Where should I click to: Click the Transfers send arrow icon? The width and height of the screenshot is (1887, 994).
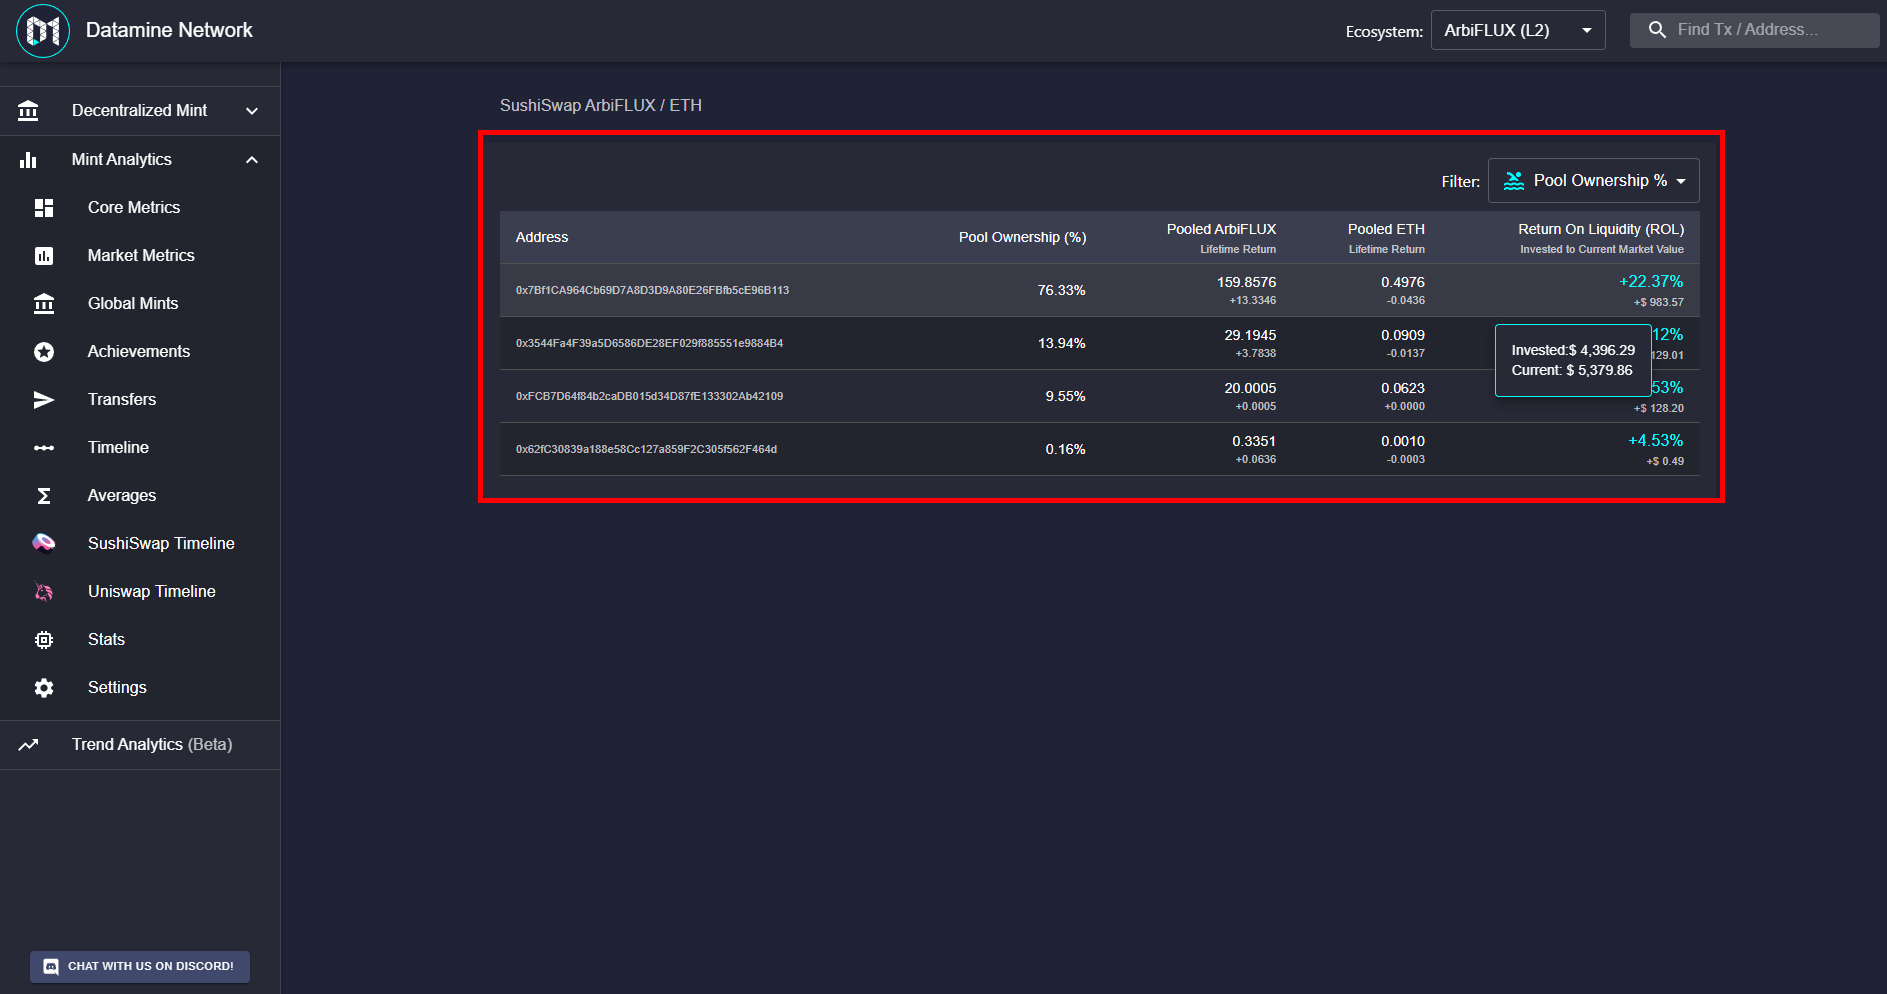click(x=44, y=400)
